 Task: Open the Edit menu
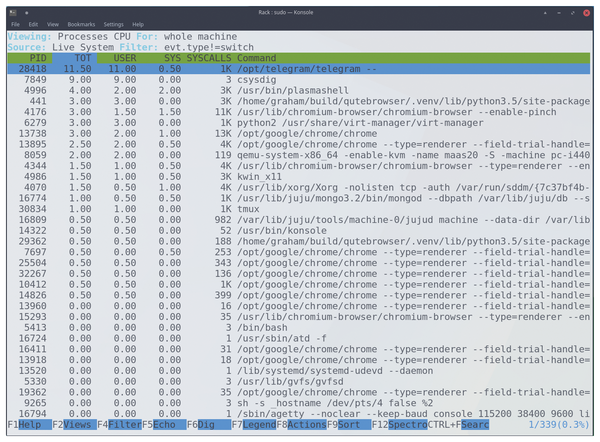point(33,24)
